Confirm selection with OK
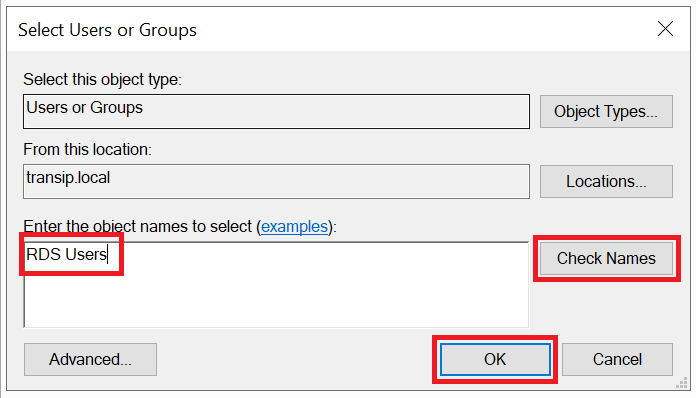This screenshot has height=398, width=696. point(495,359)
